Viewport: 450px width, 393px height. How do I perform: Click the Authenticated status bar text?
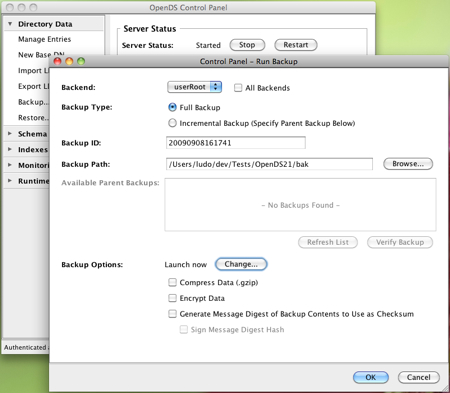26,347
